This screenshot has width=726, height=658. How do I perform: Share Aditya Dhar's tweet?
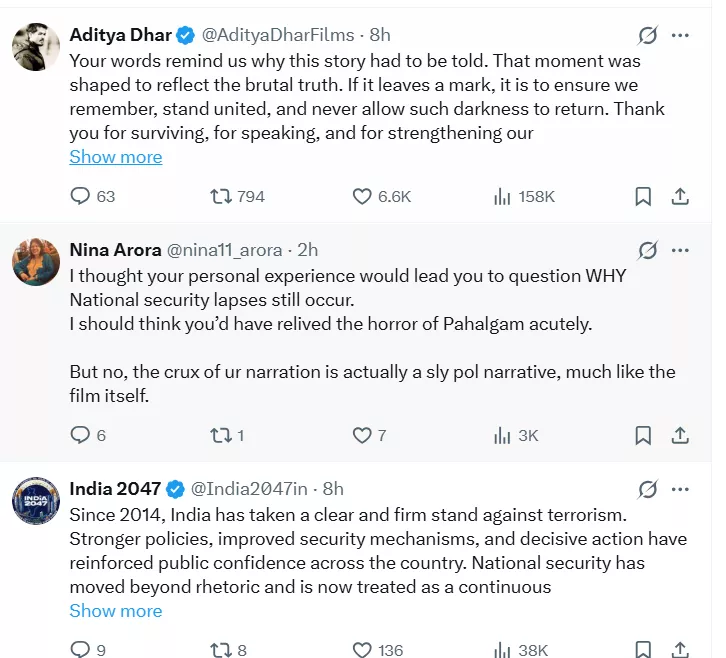[x=679, y=196]
